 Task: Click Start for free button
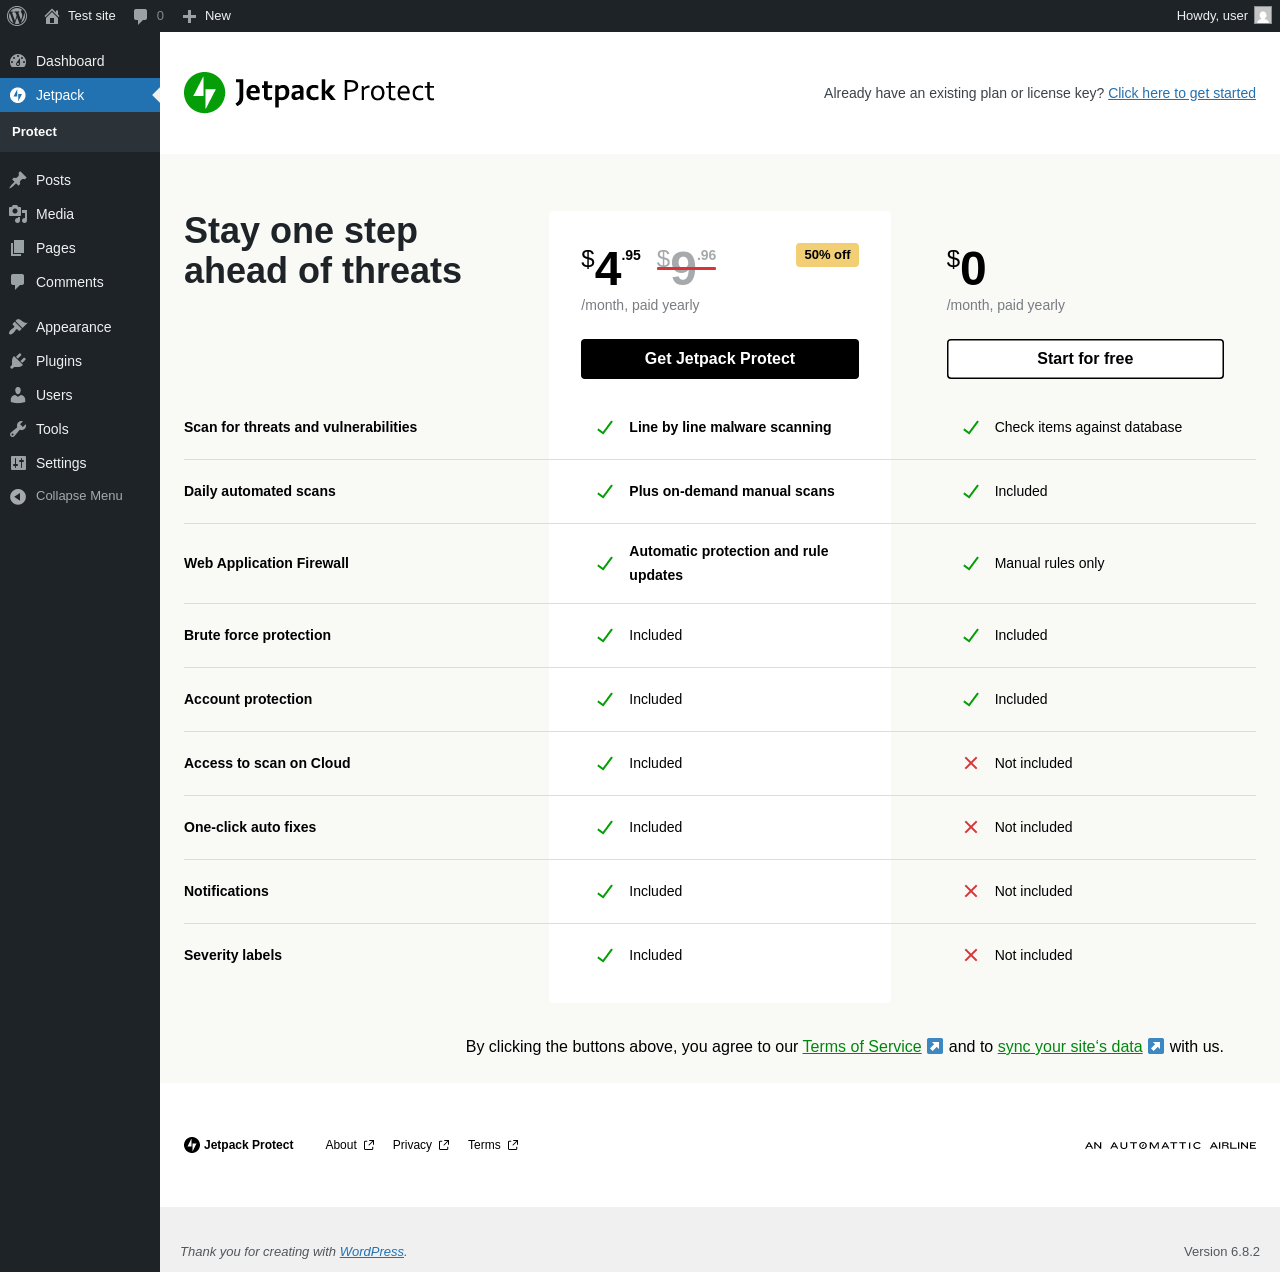click(x=1085, y=359)
